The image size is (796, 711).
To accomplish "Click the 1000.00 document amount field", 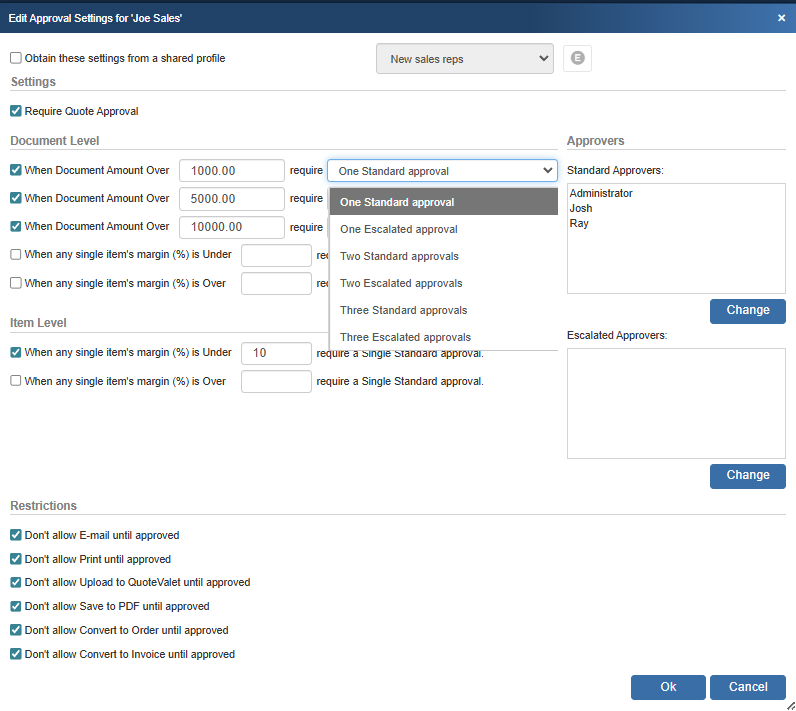I will (x=232, y=171).
